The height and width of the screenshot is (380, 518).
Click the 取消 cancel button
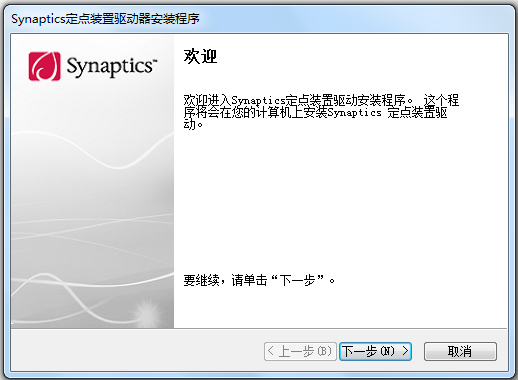pyautogui.click(x=460, y=351)
